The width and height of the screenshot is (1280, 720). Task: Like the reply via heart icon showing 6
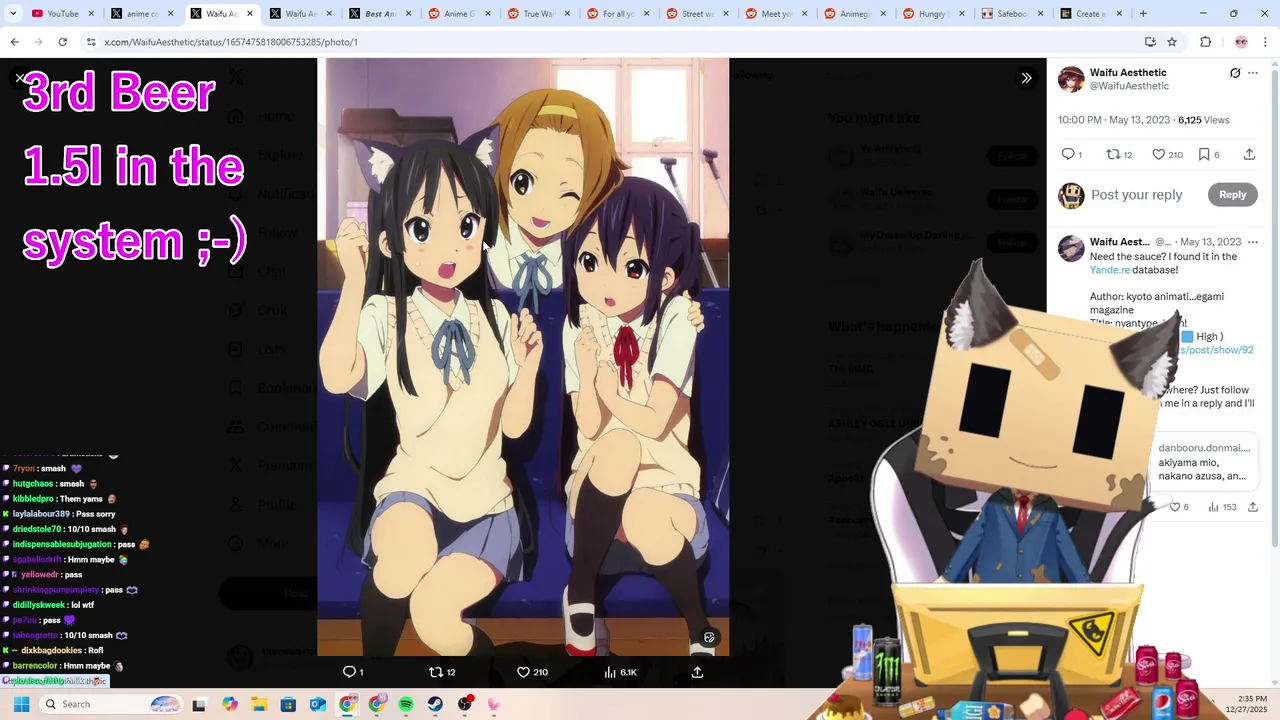[1176, 507]
